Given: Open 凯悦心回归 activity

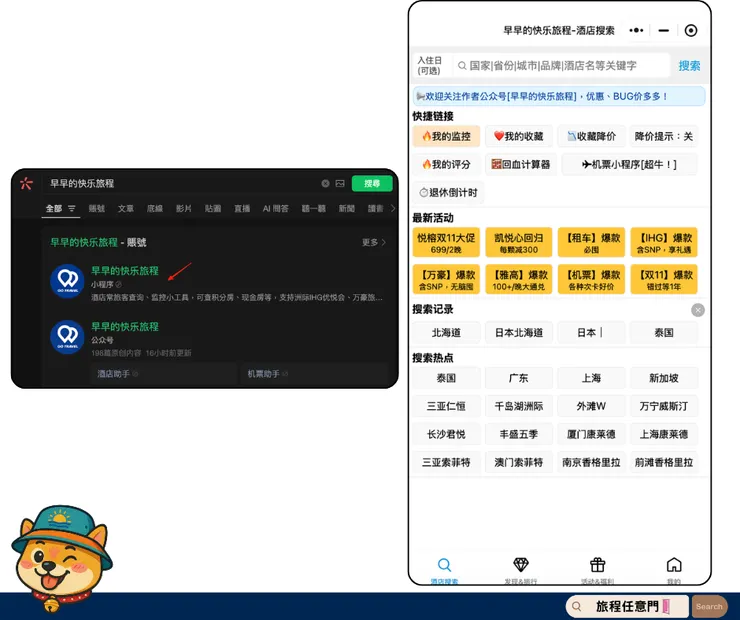Looking at the screenshot, I should click(x=519, y=243).
